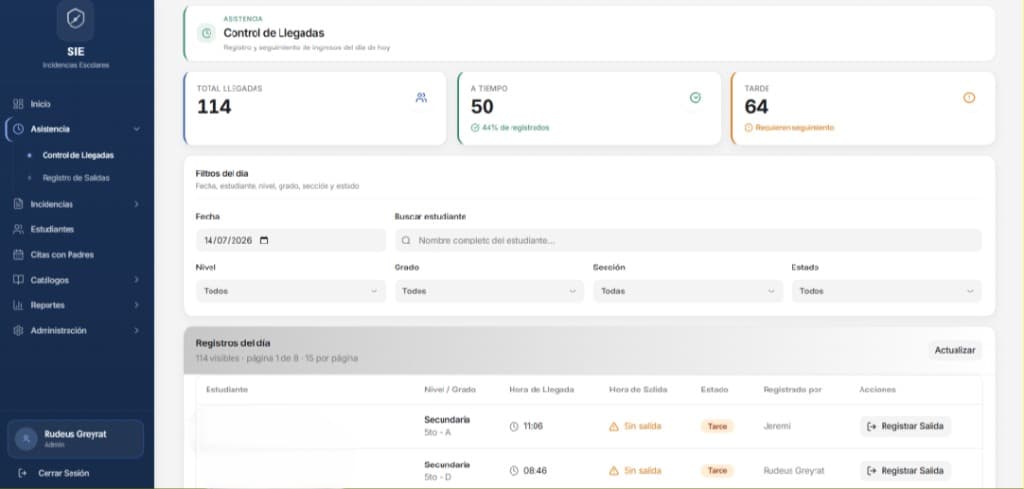Image resolution: width=1024 pixels, height=489 pixels.
Task: Click the Asistencia clock icon in sidebar
Action: [x=18, y=129]
